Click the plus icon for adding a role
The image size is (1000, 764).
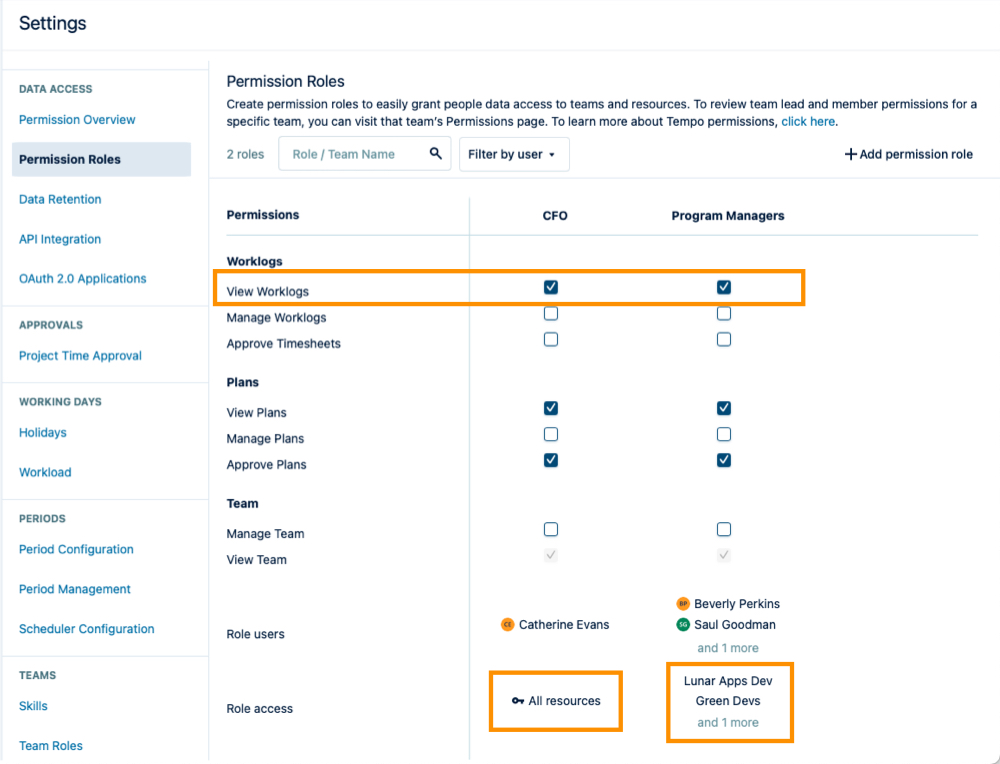tap(851, 154)
